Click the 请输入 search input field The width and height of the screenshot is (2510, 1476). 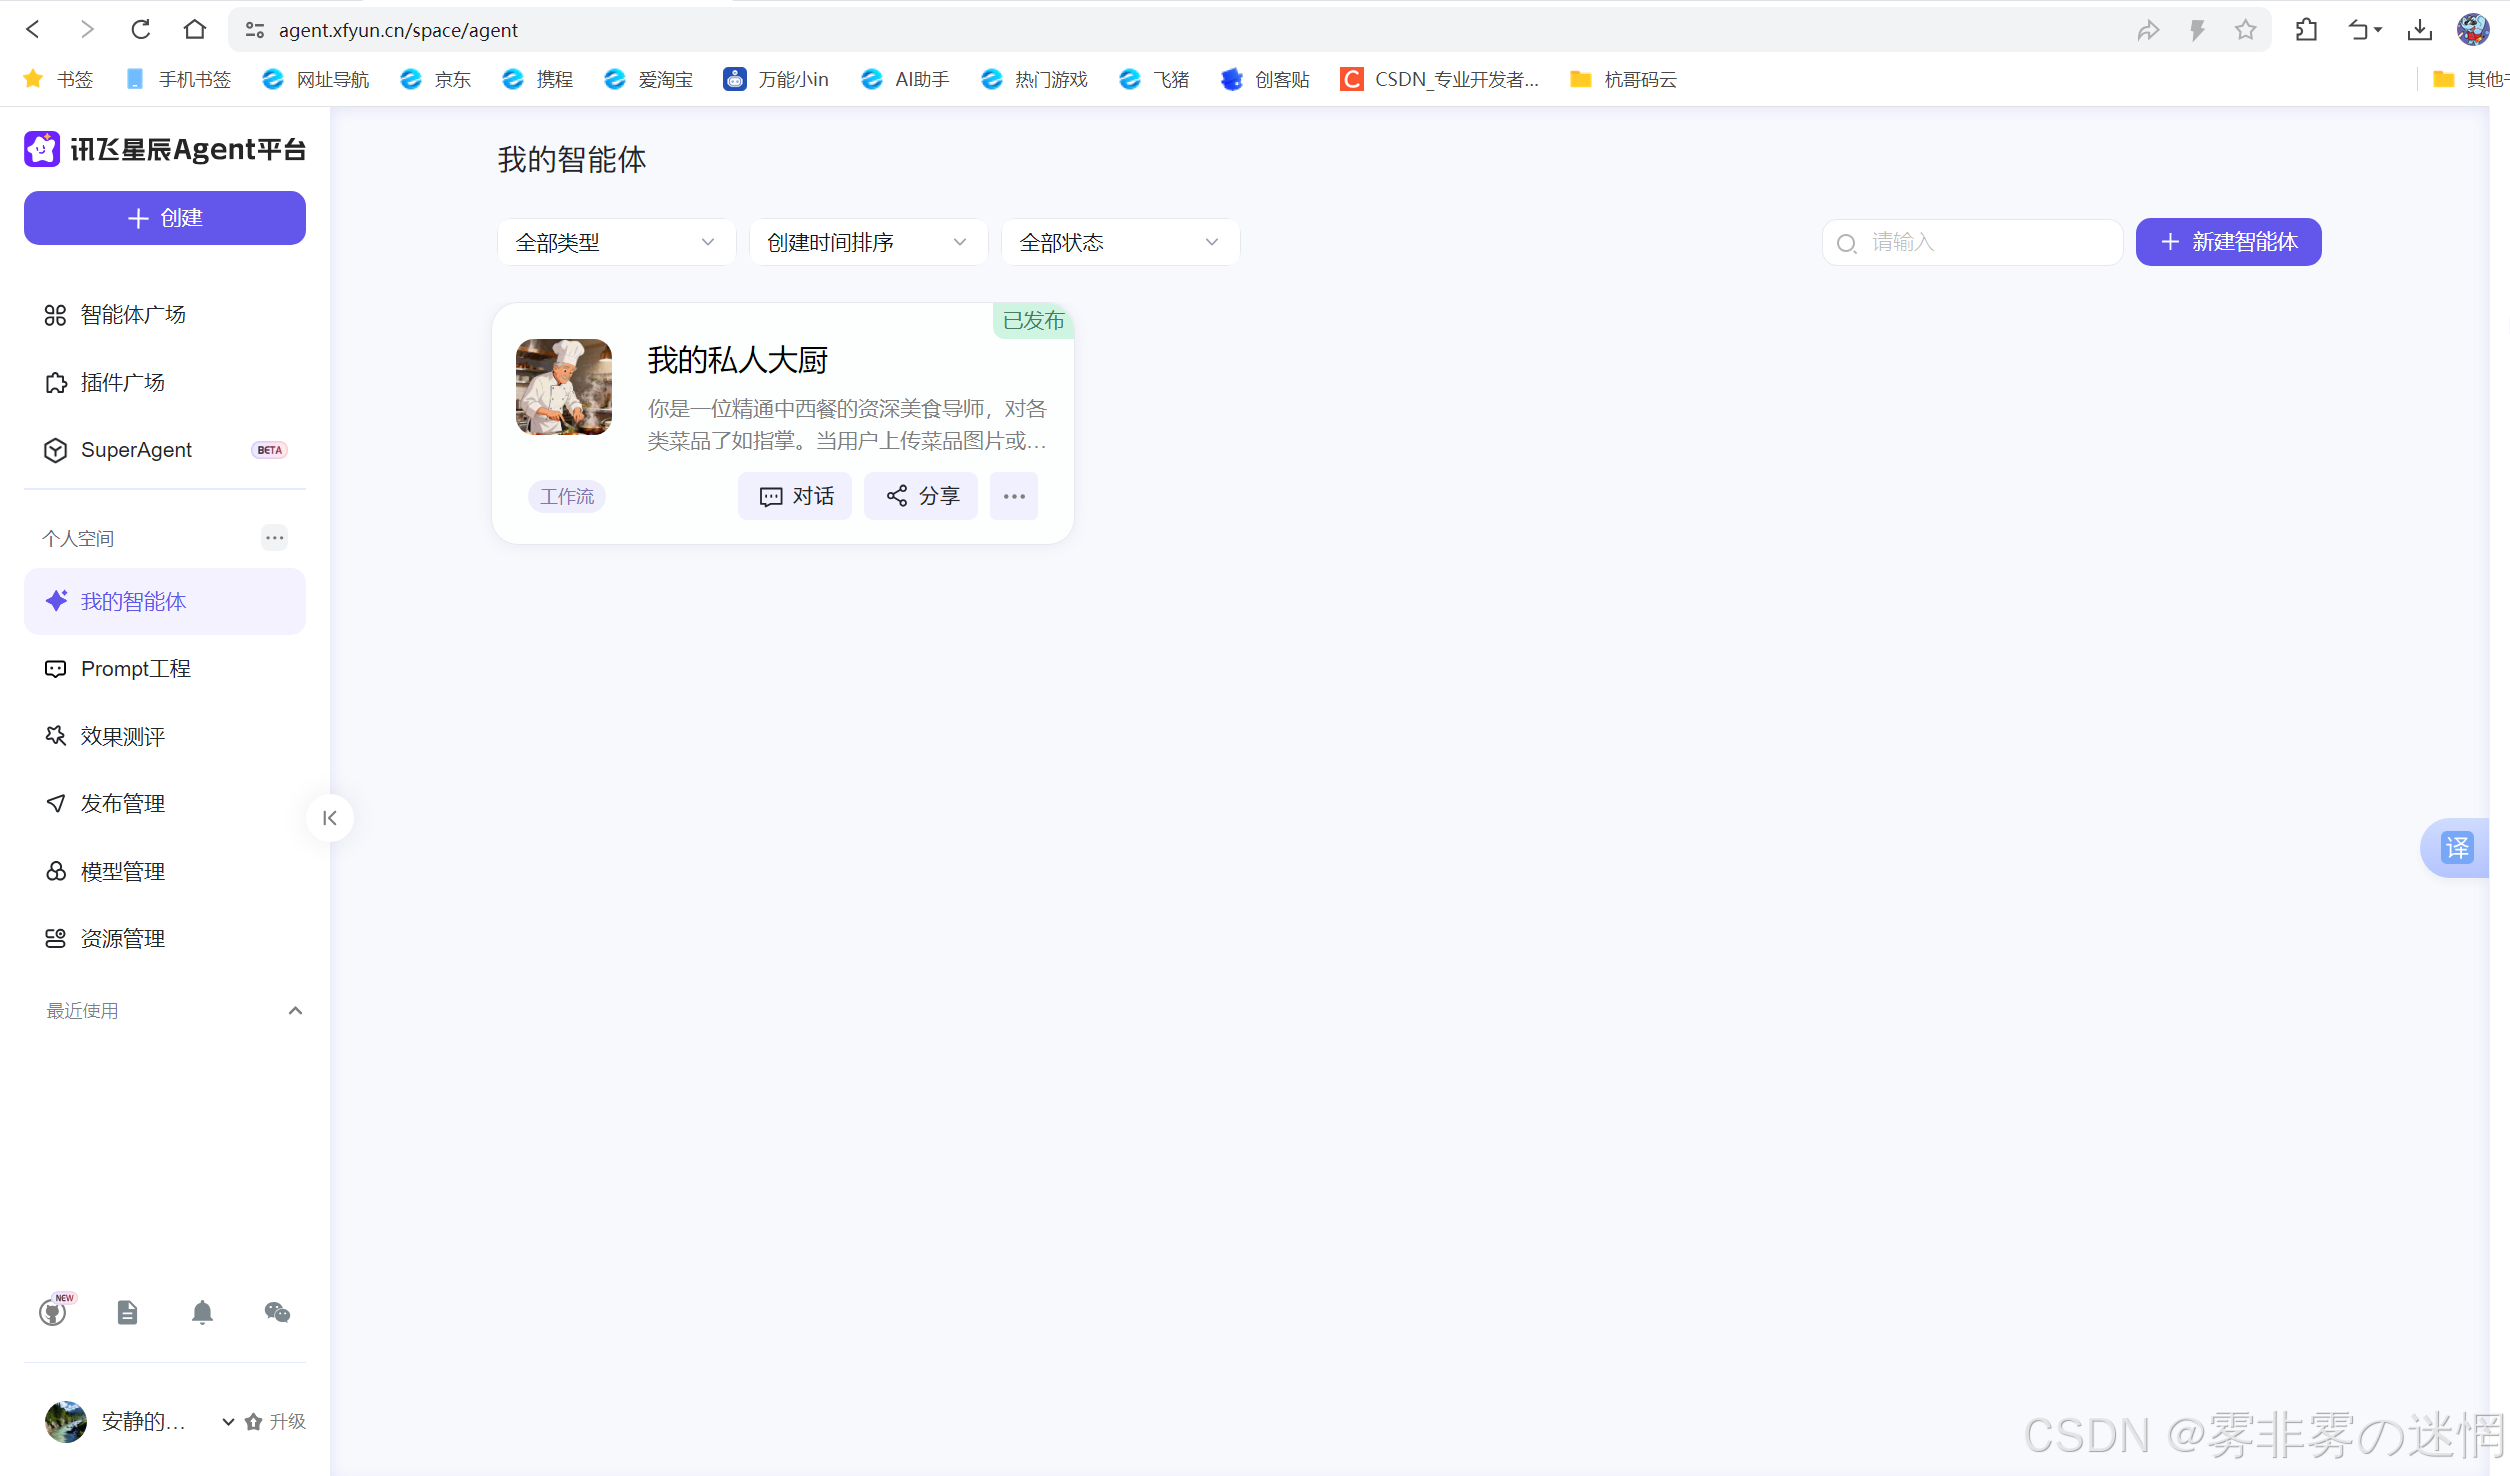point(1985,242)
